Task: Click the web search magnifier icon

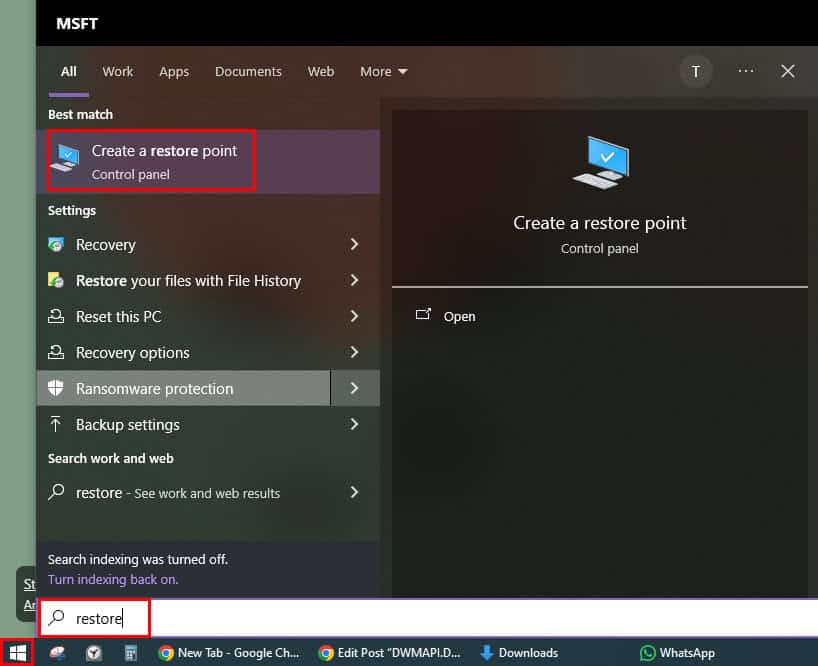Action: pyautogui.click(x=56, y=492)
